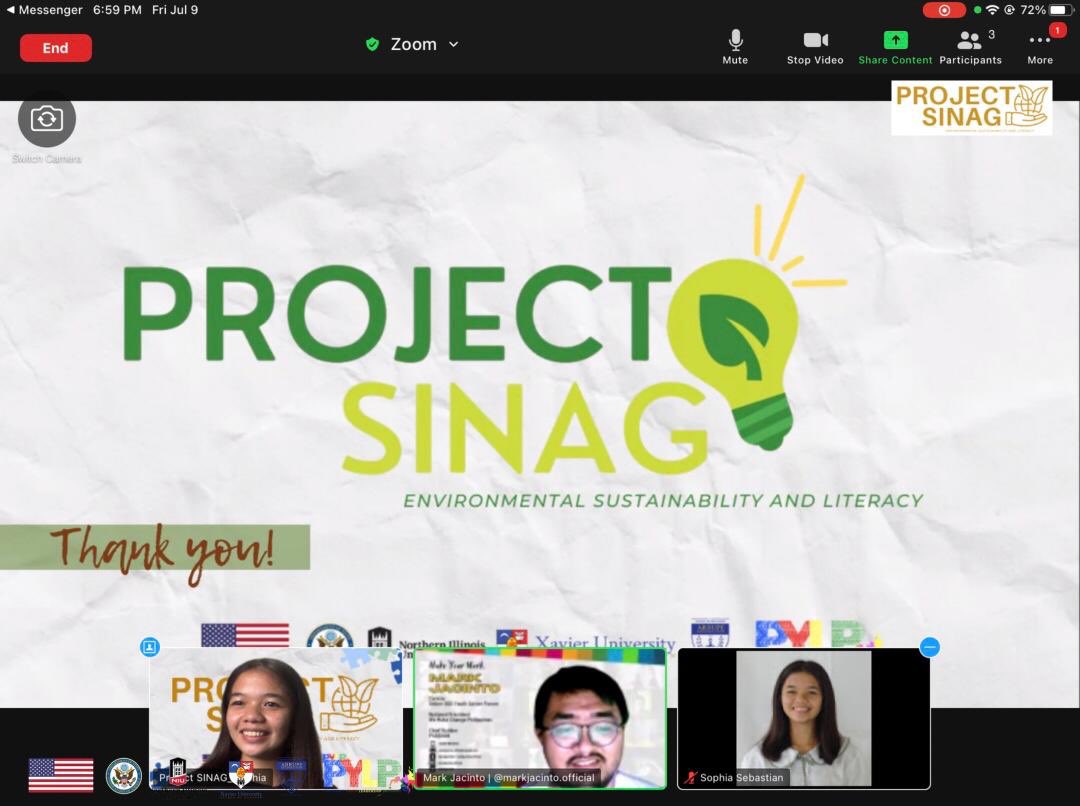Stop the video camera
The width and height of the screenshot is (1080, 806).
815,45
